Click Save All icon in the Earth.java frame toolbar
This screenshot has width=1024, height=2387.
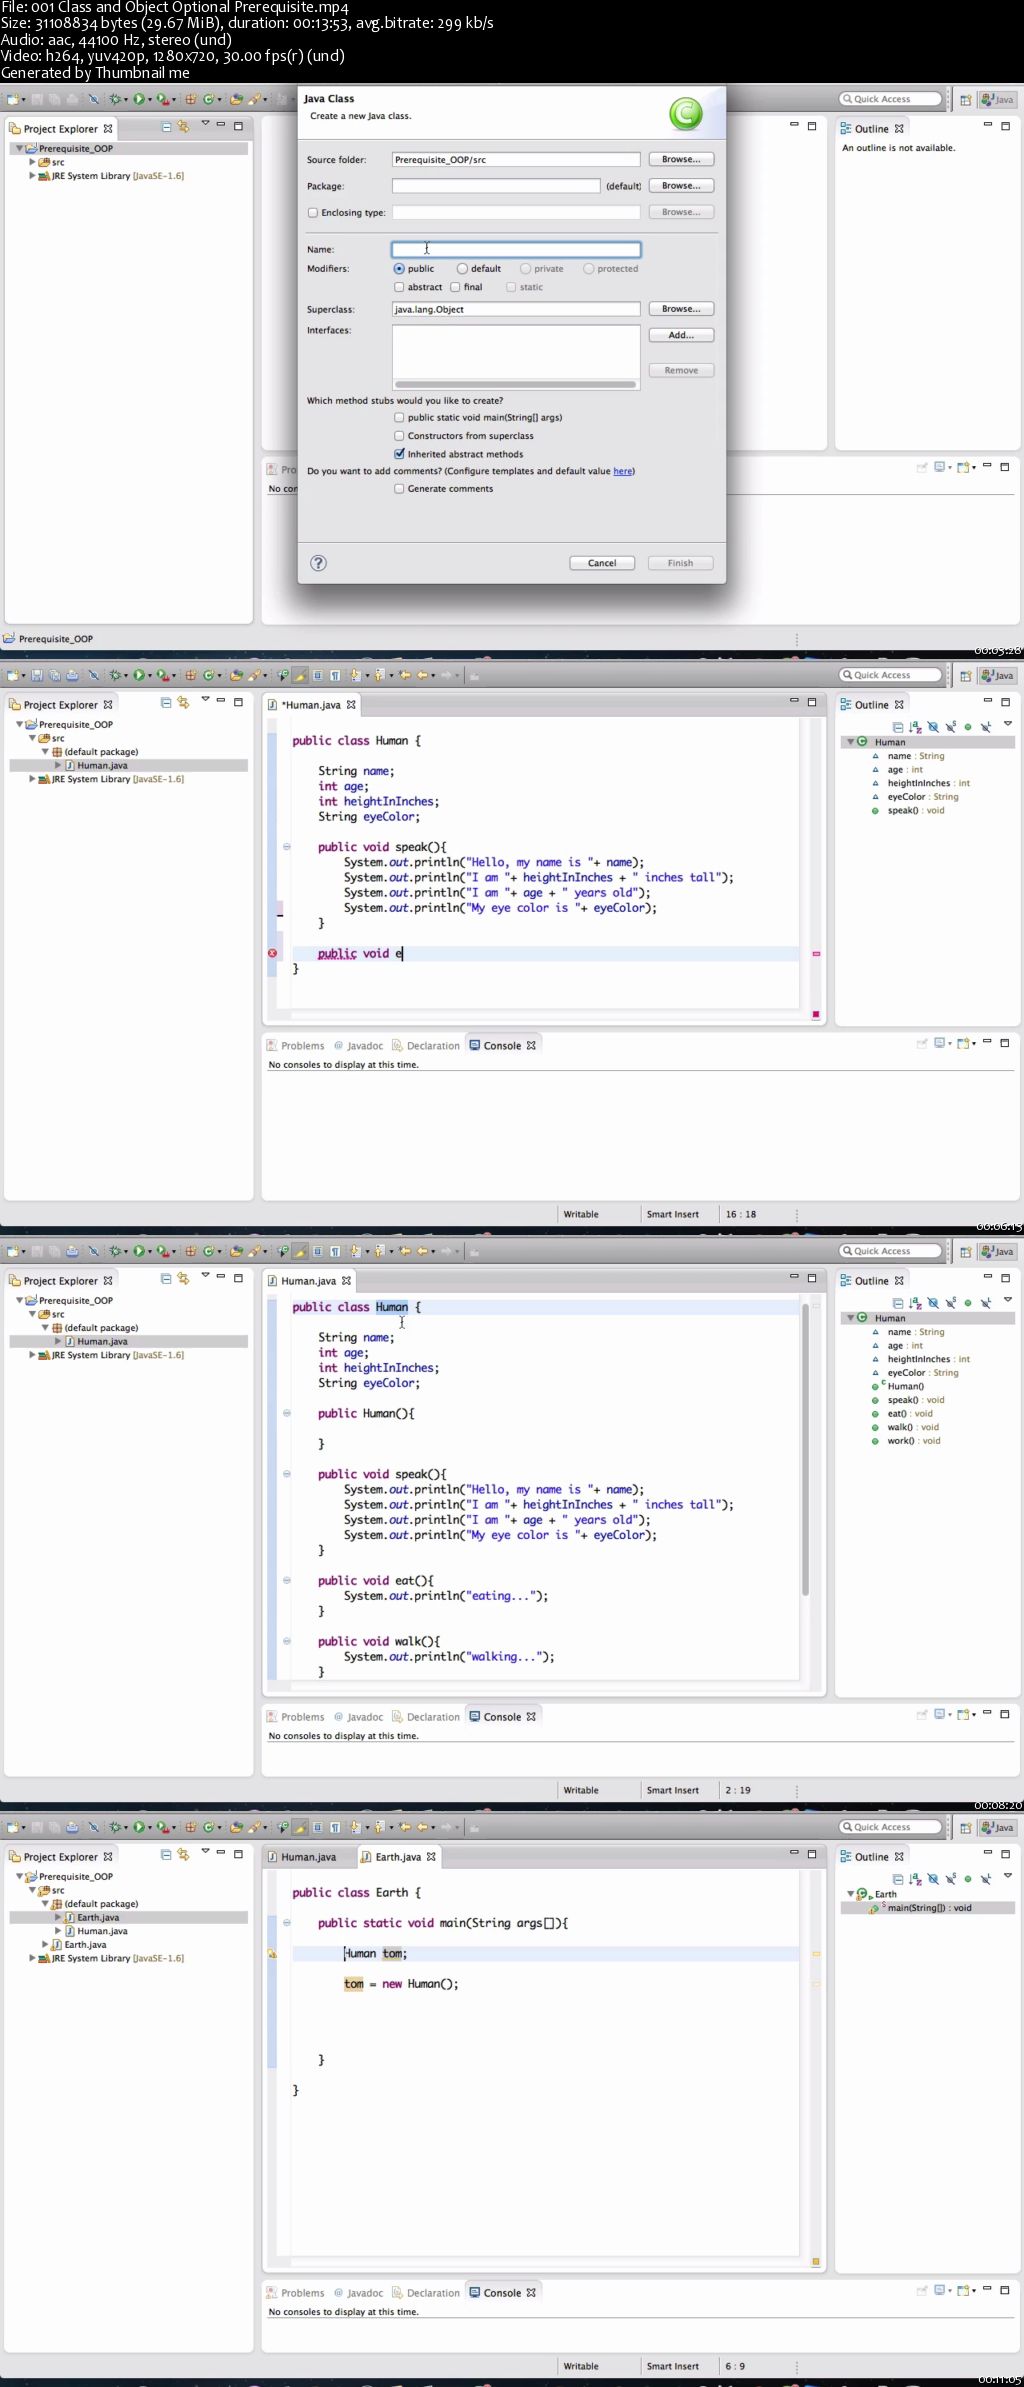(x=55, y=1827)
